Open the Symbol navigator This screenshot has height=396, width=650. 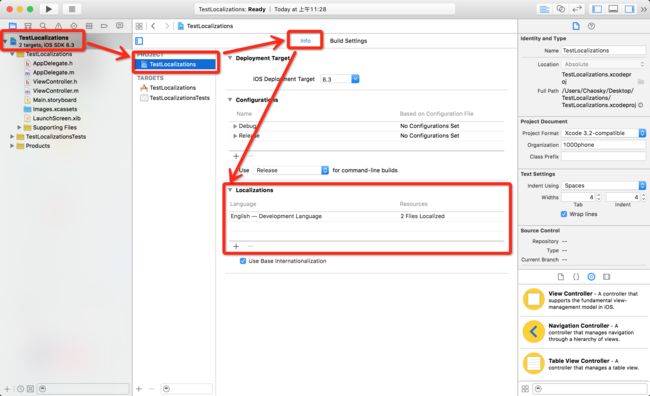click(x=28, y=26)
